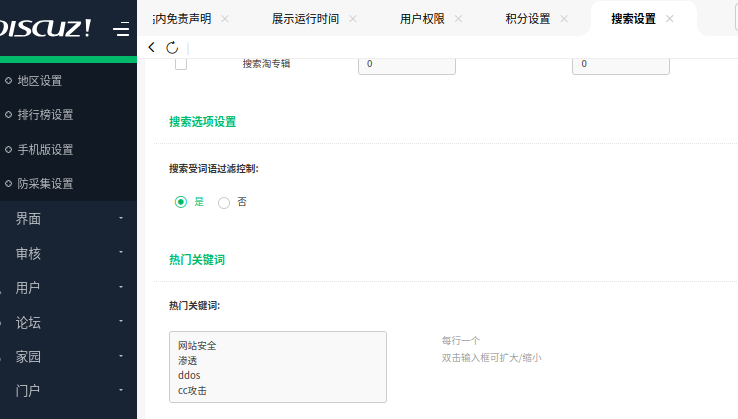Switch to the 积分设置 tab

pos(527,19)
